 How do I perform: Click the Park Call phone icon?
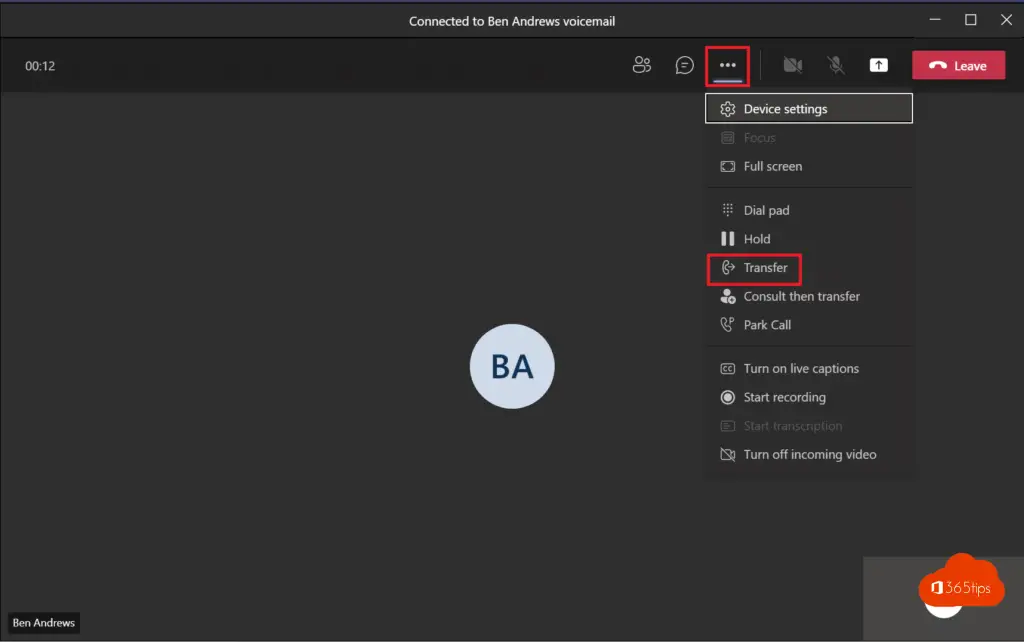point(728,325)
